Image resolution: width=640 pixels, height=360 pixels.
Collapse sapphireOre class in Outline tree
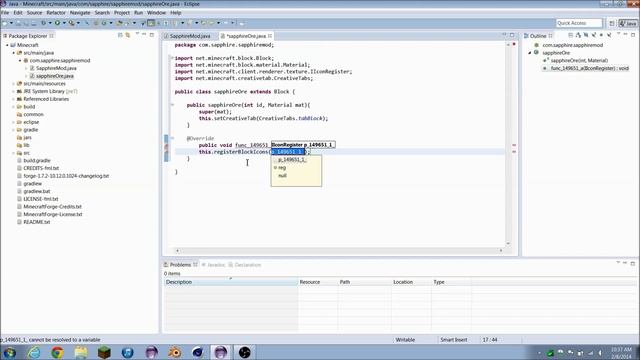[x=530, y=53]
